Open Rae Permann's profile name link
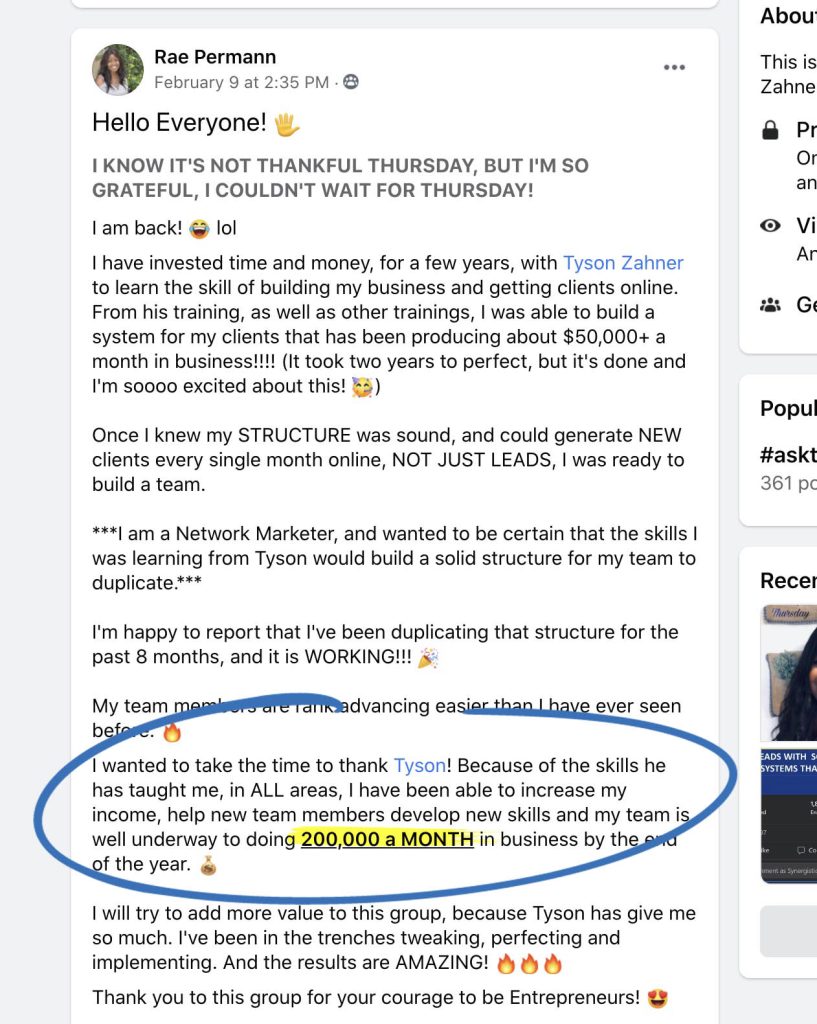Image resolution: width=817 pixels, height=1024 pixels. tap(215, 57)
